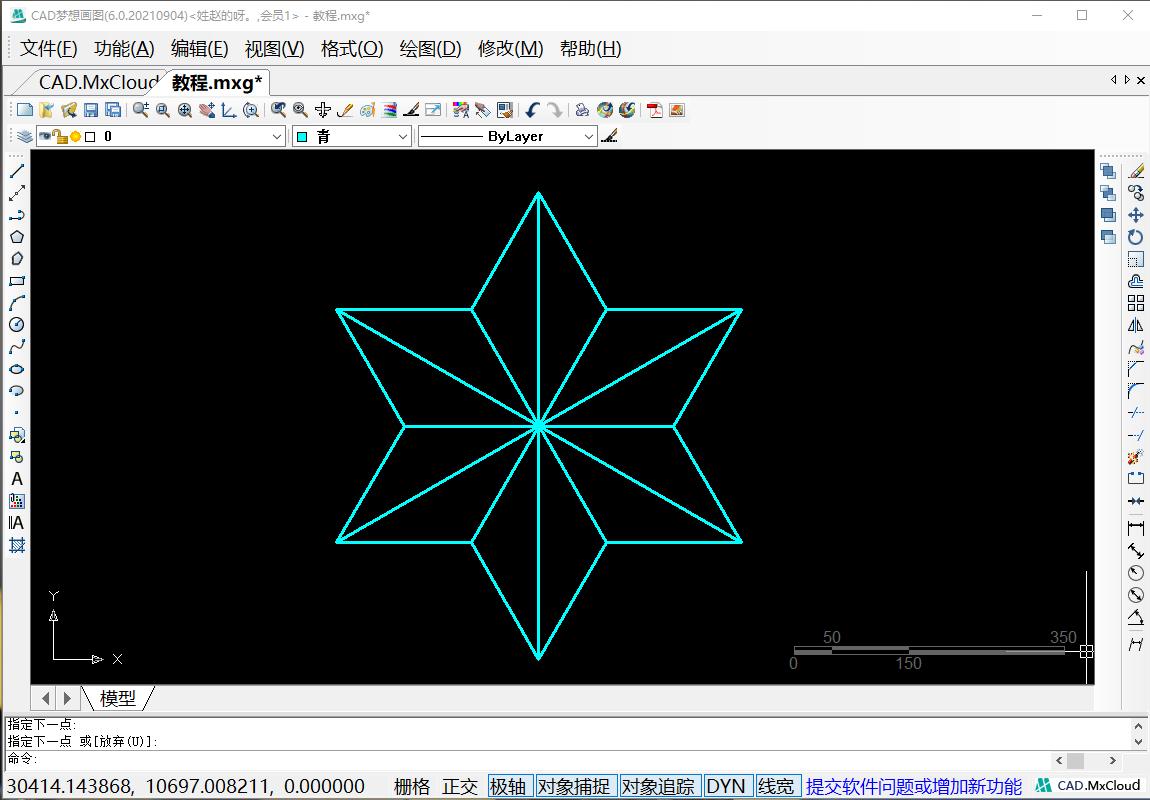
Task: Open the Array tool from right toolbar
Action: pyautogui.click(x=1135, y=302)
